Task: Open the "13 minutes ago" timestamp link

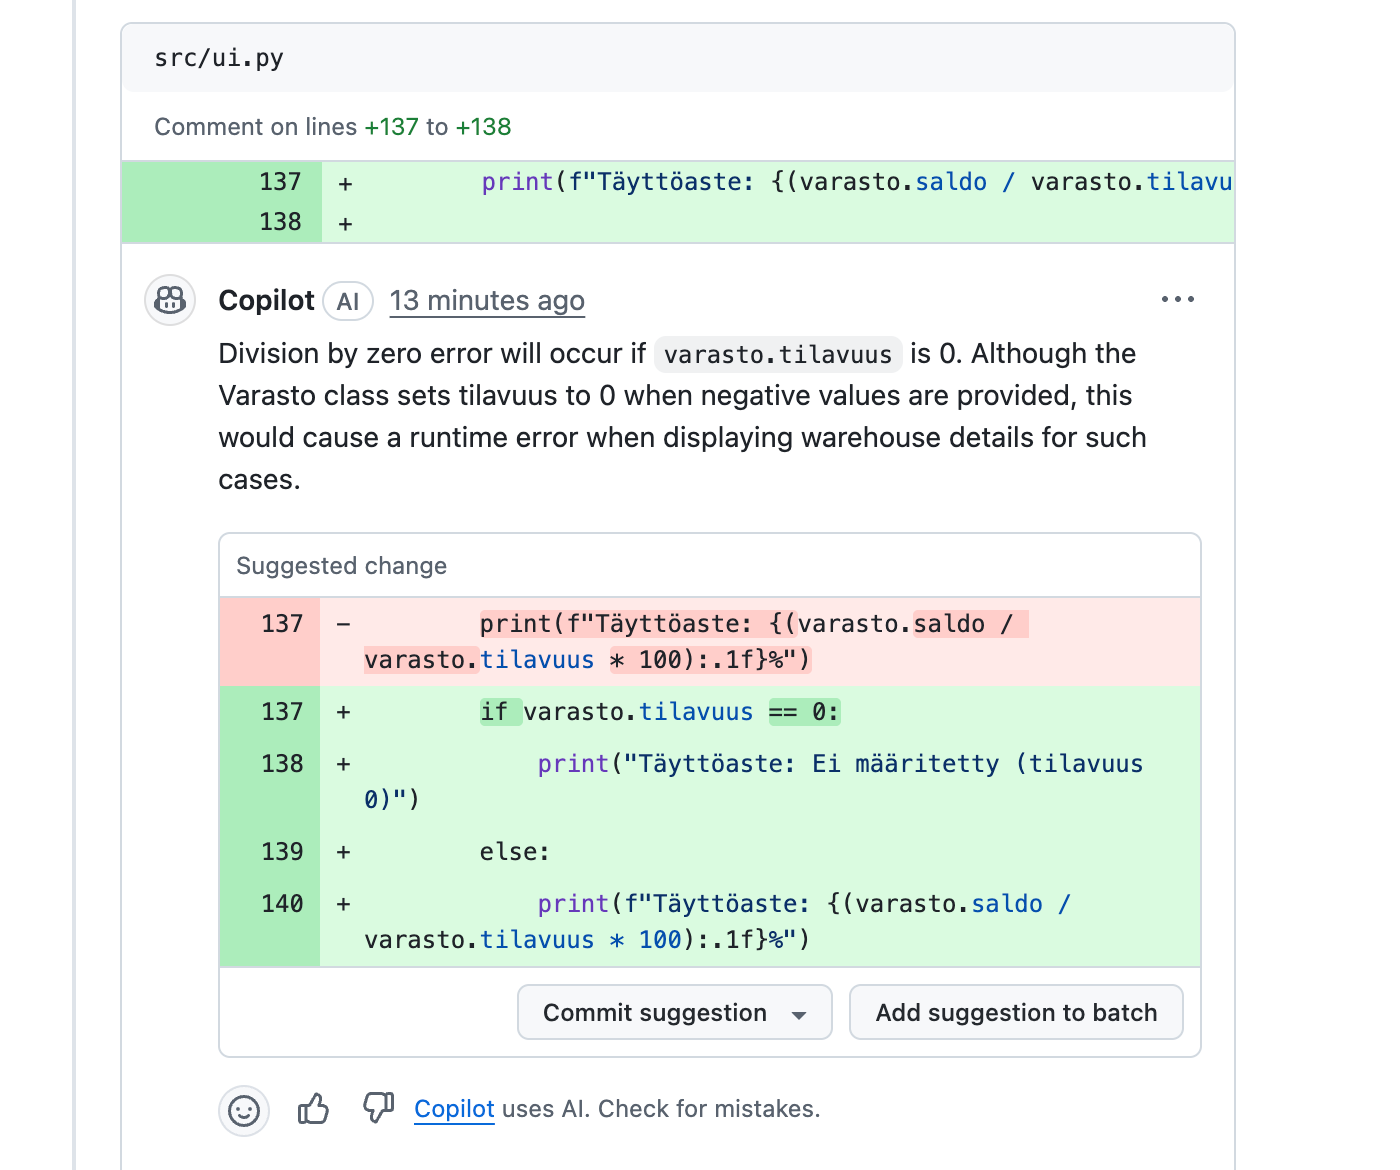Action: (x=487, y=301)
